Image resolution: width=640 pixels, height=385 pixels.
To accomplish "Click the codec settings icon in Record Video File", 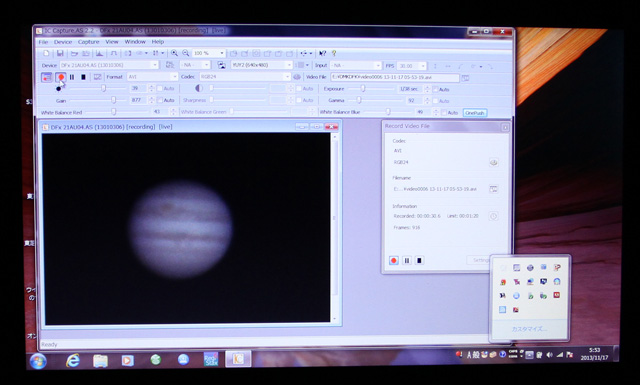I will [x=493, y=162].
